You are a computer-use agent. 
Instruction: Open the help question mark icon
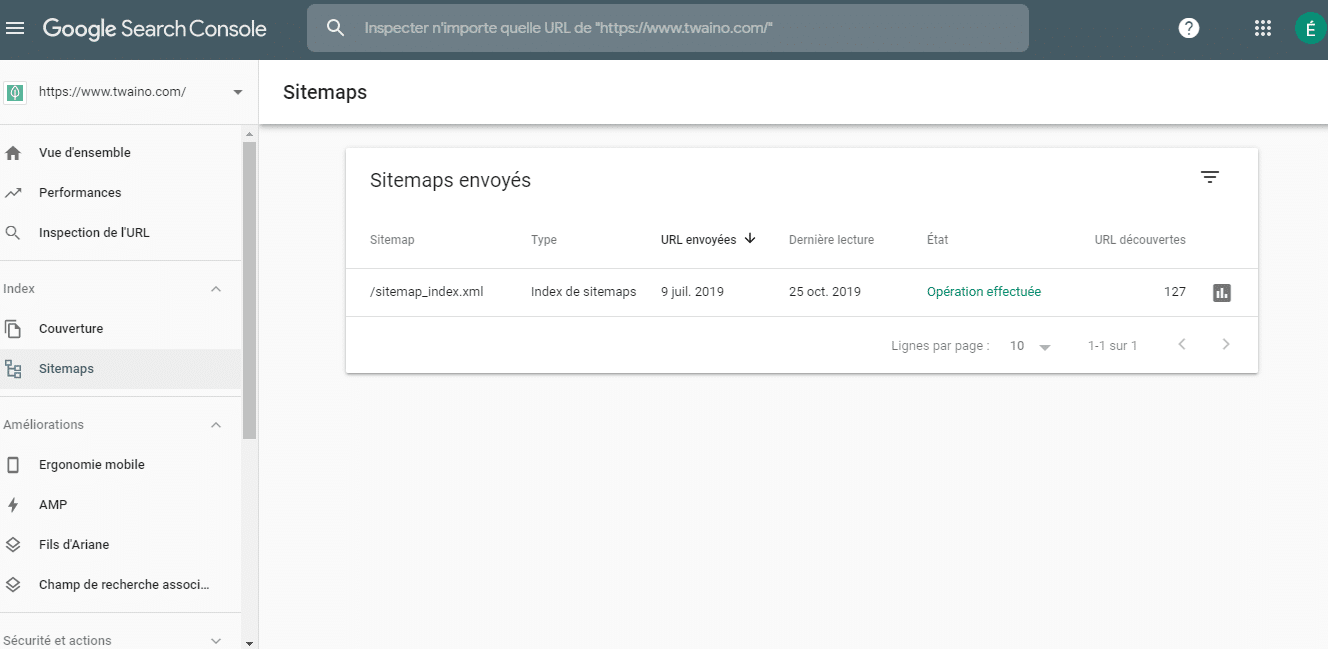[x=1189, y=28]
